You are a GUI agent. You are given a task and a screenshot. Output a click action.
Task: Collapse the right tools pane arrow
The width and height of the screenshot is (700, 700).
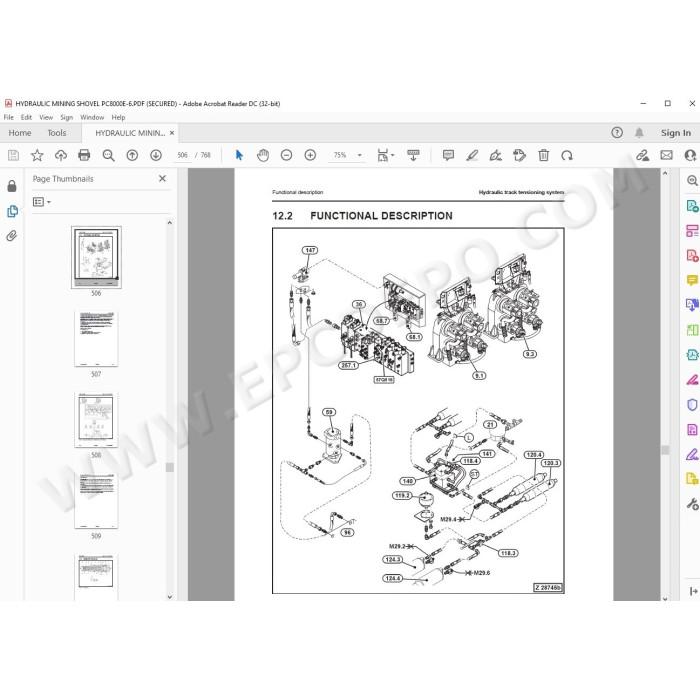(693, 591)
